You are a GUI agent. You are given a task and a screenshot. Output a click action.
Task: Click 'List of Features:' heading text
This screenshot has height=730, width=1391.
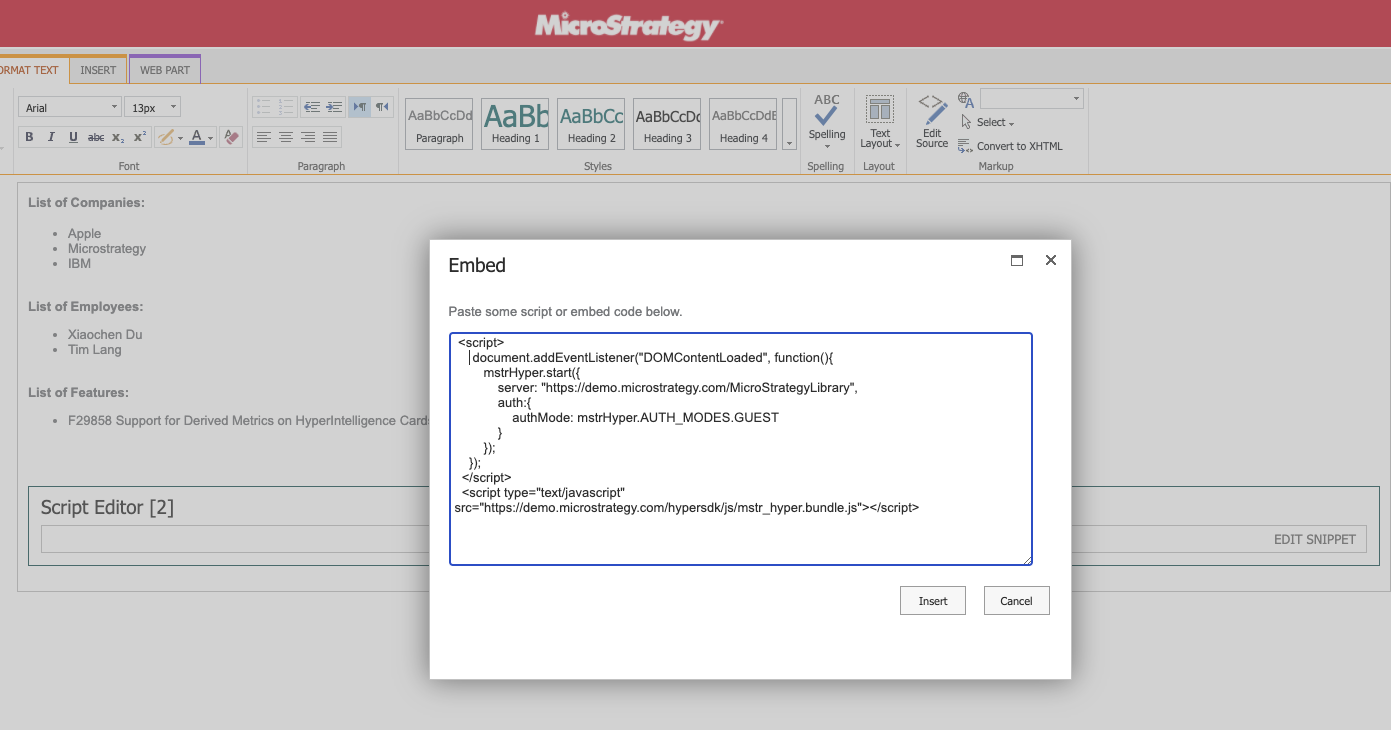tap(78, 393)
